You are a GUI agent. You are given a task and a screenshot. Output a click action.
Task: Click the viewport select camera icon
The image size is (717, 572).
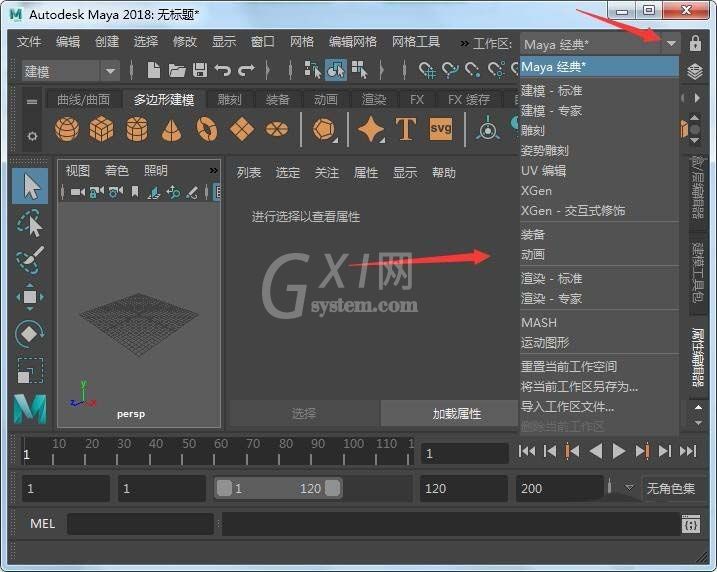click(x=77, y=192)
